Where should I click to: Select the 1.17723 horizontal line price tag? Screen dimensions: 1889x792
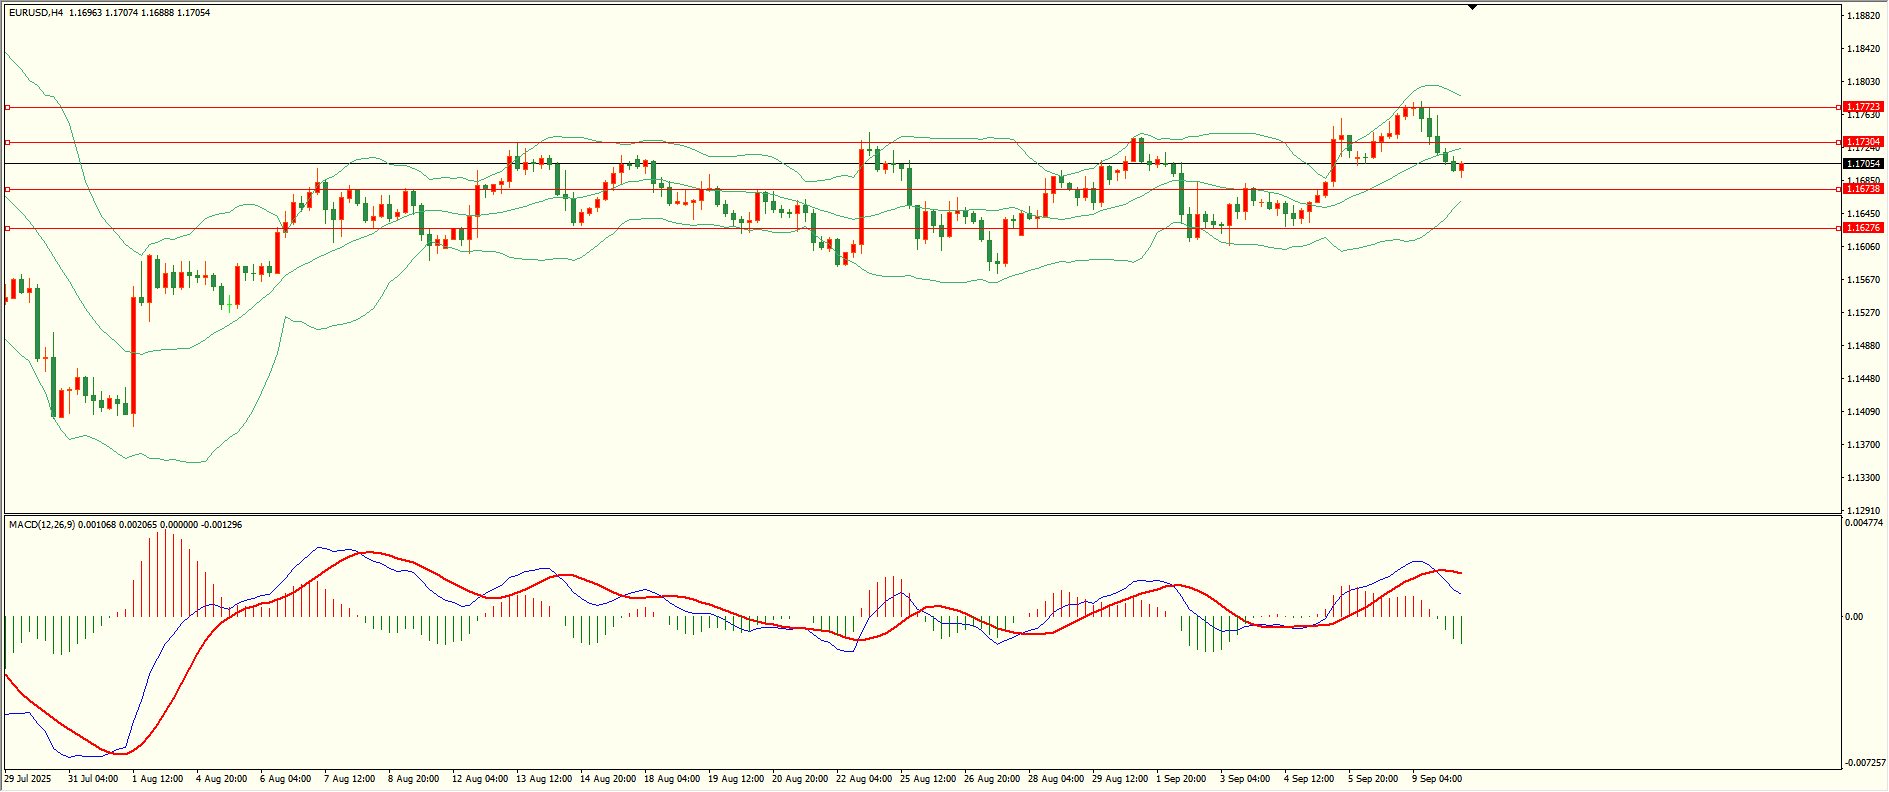tap(1863, 107)
